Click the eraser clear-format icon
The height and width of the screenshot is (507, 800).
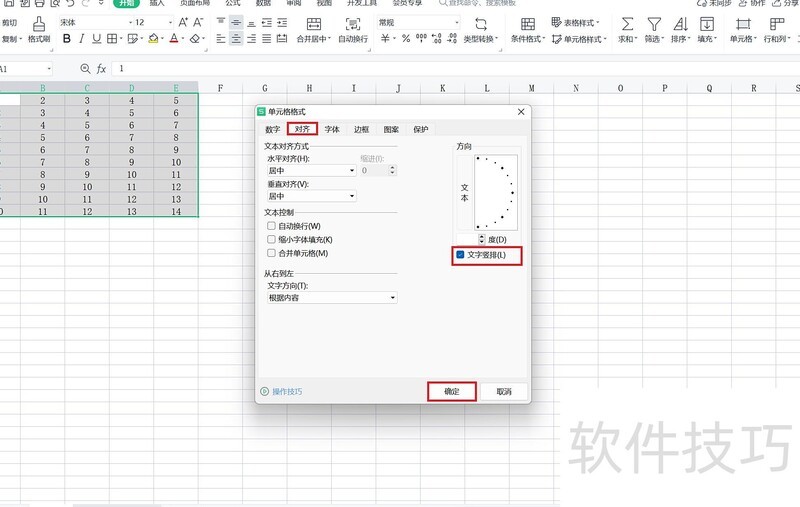[195, 38]
